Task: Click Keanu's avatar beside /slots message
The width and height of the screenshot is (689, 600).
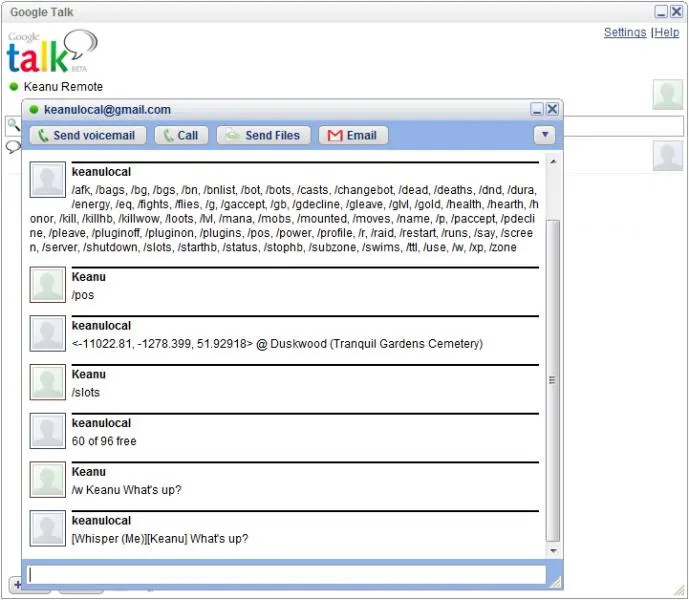Action: click(47, 382)
